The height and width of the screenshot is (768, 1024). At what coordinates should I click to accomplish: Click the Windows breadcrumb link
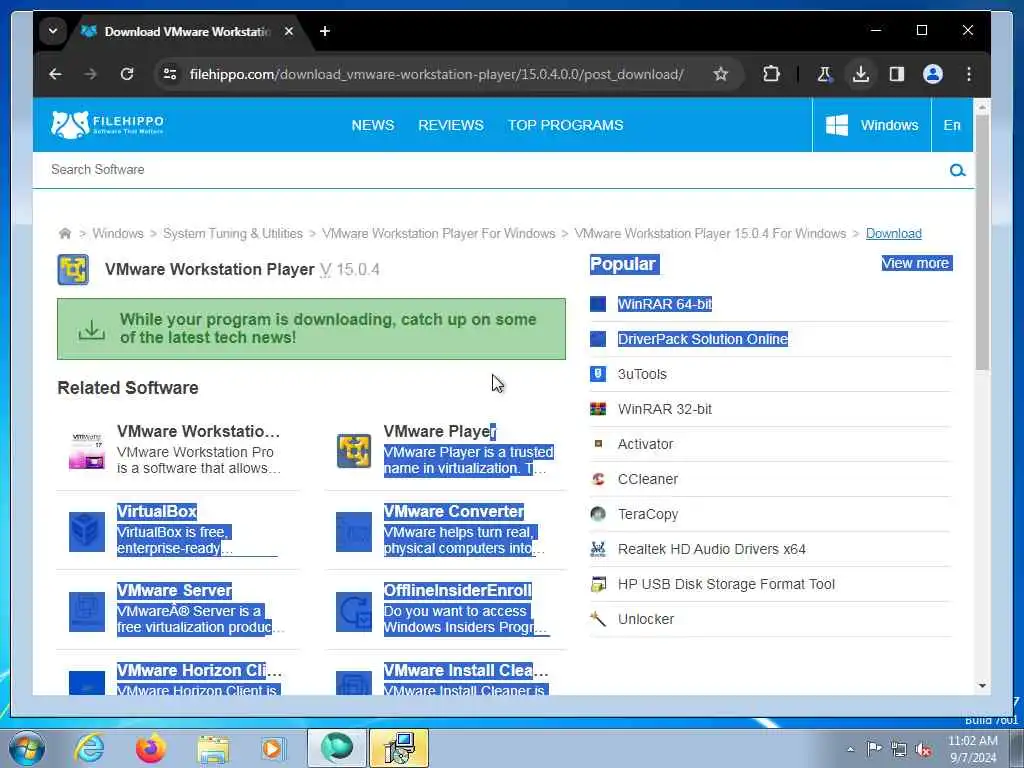coord(118,233)
